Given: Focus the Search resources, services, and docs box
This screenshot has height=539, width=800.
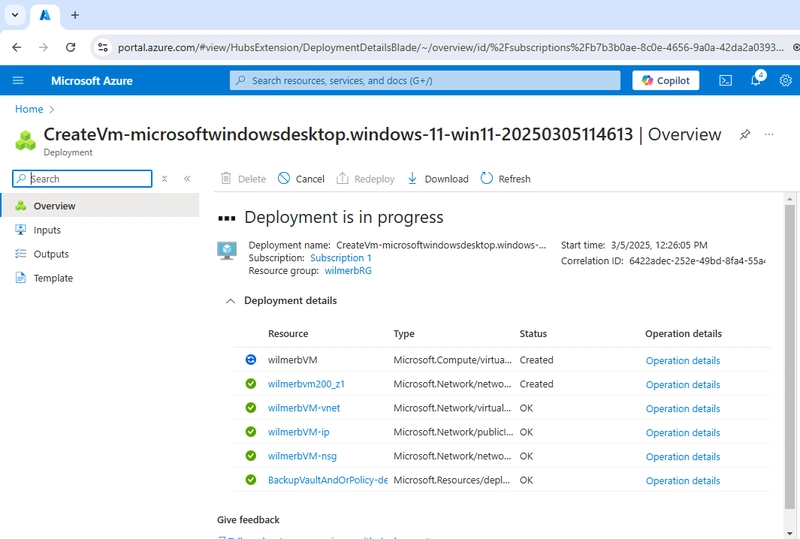Looking at the screenshot, I should tap(424, 80).
